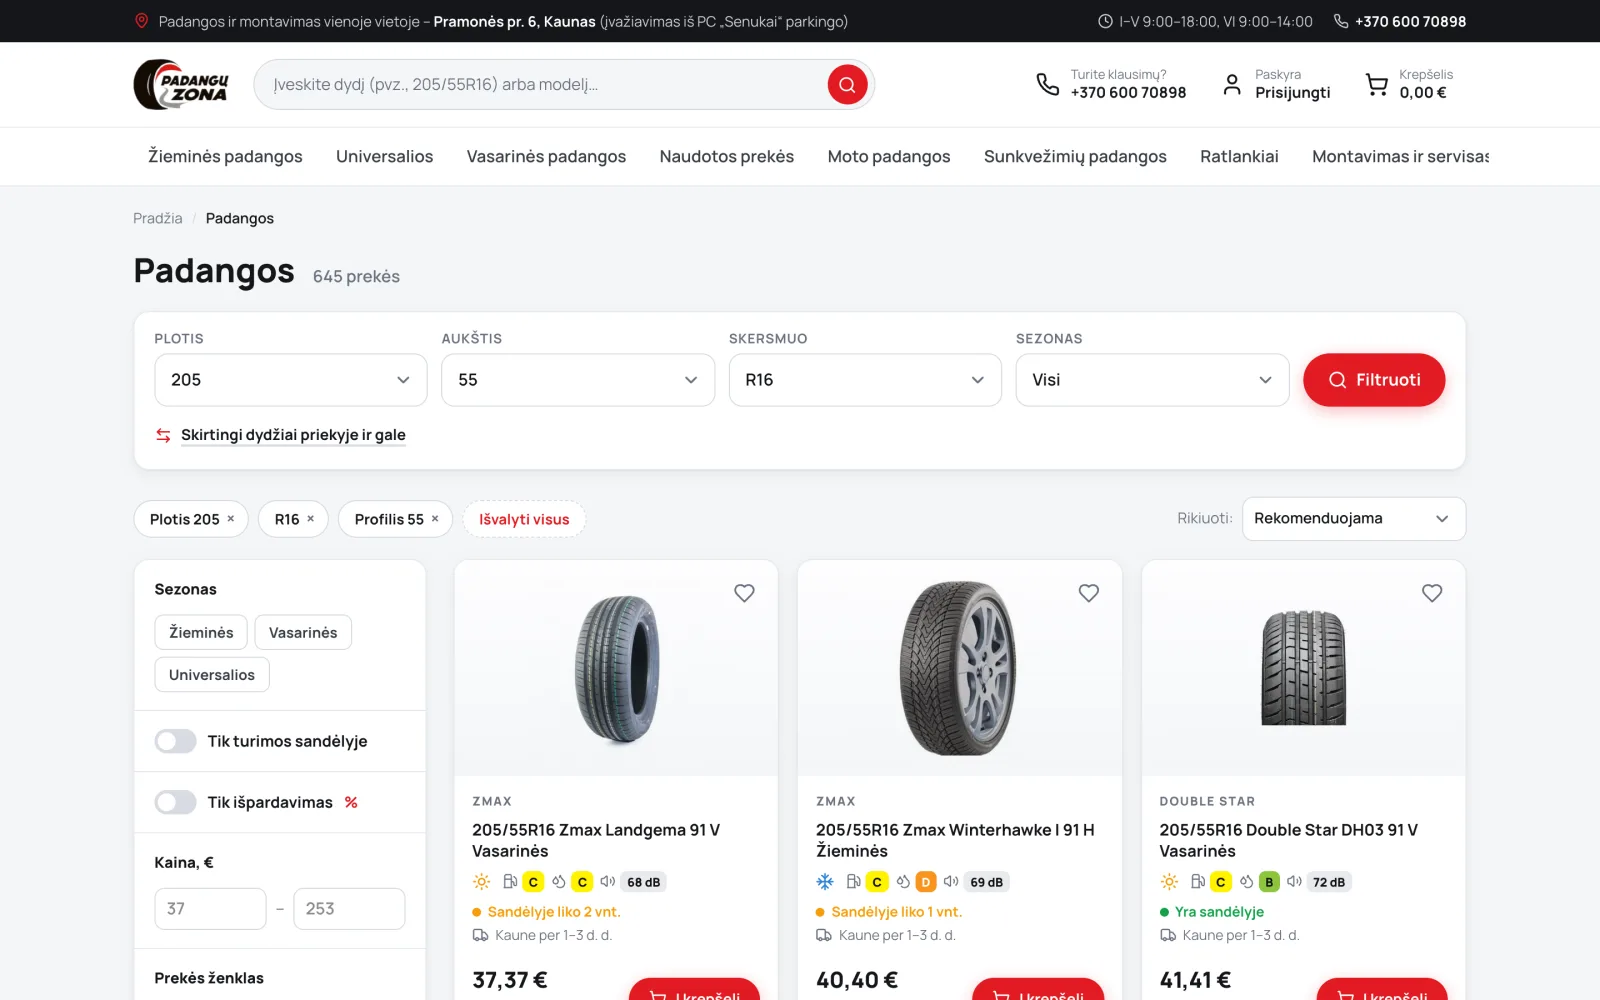Open Sunkvežimių padangos menu
This screenshot has width=1600, height=1000.
(1075, 156)
